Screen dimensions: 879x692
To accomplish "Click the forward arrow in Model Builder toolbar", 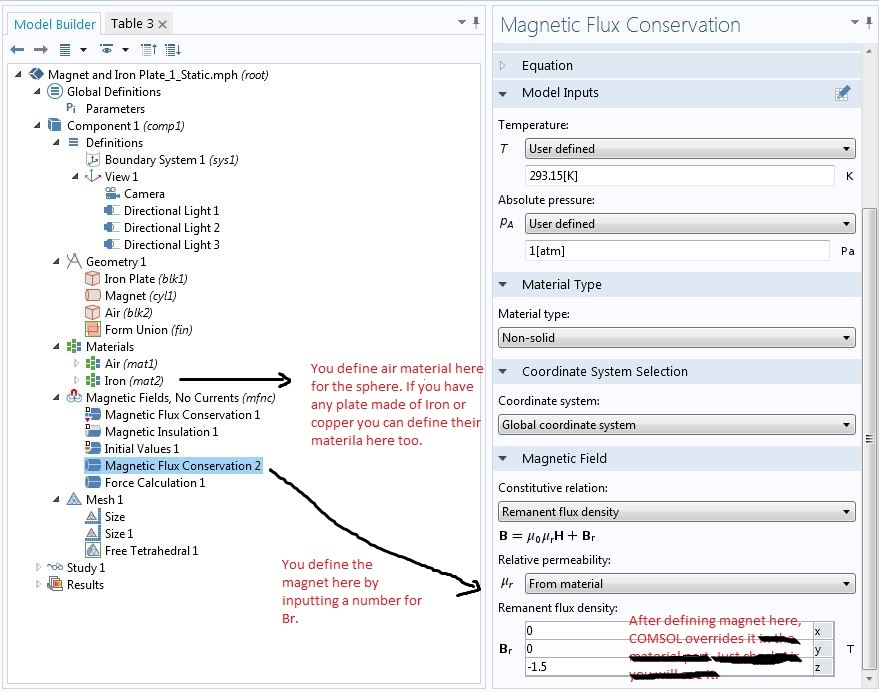I will [40, 49].
